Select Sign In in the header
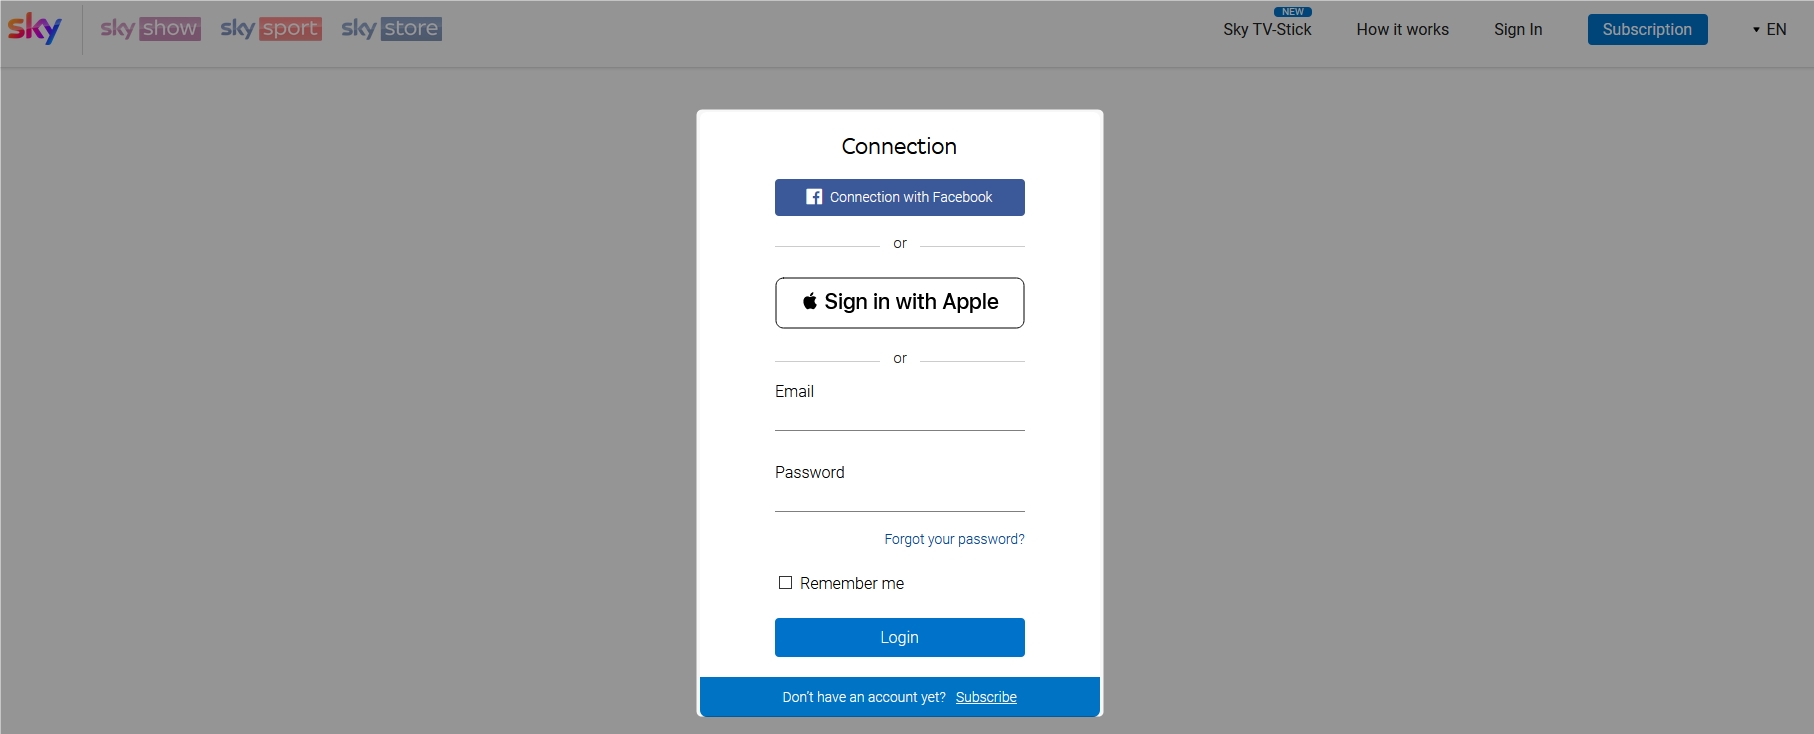1814x734 pixels. coord(1518,30)
